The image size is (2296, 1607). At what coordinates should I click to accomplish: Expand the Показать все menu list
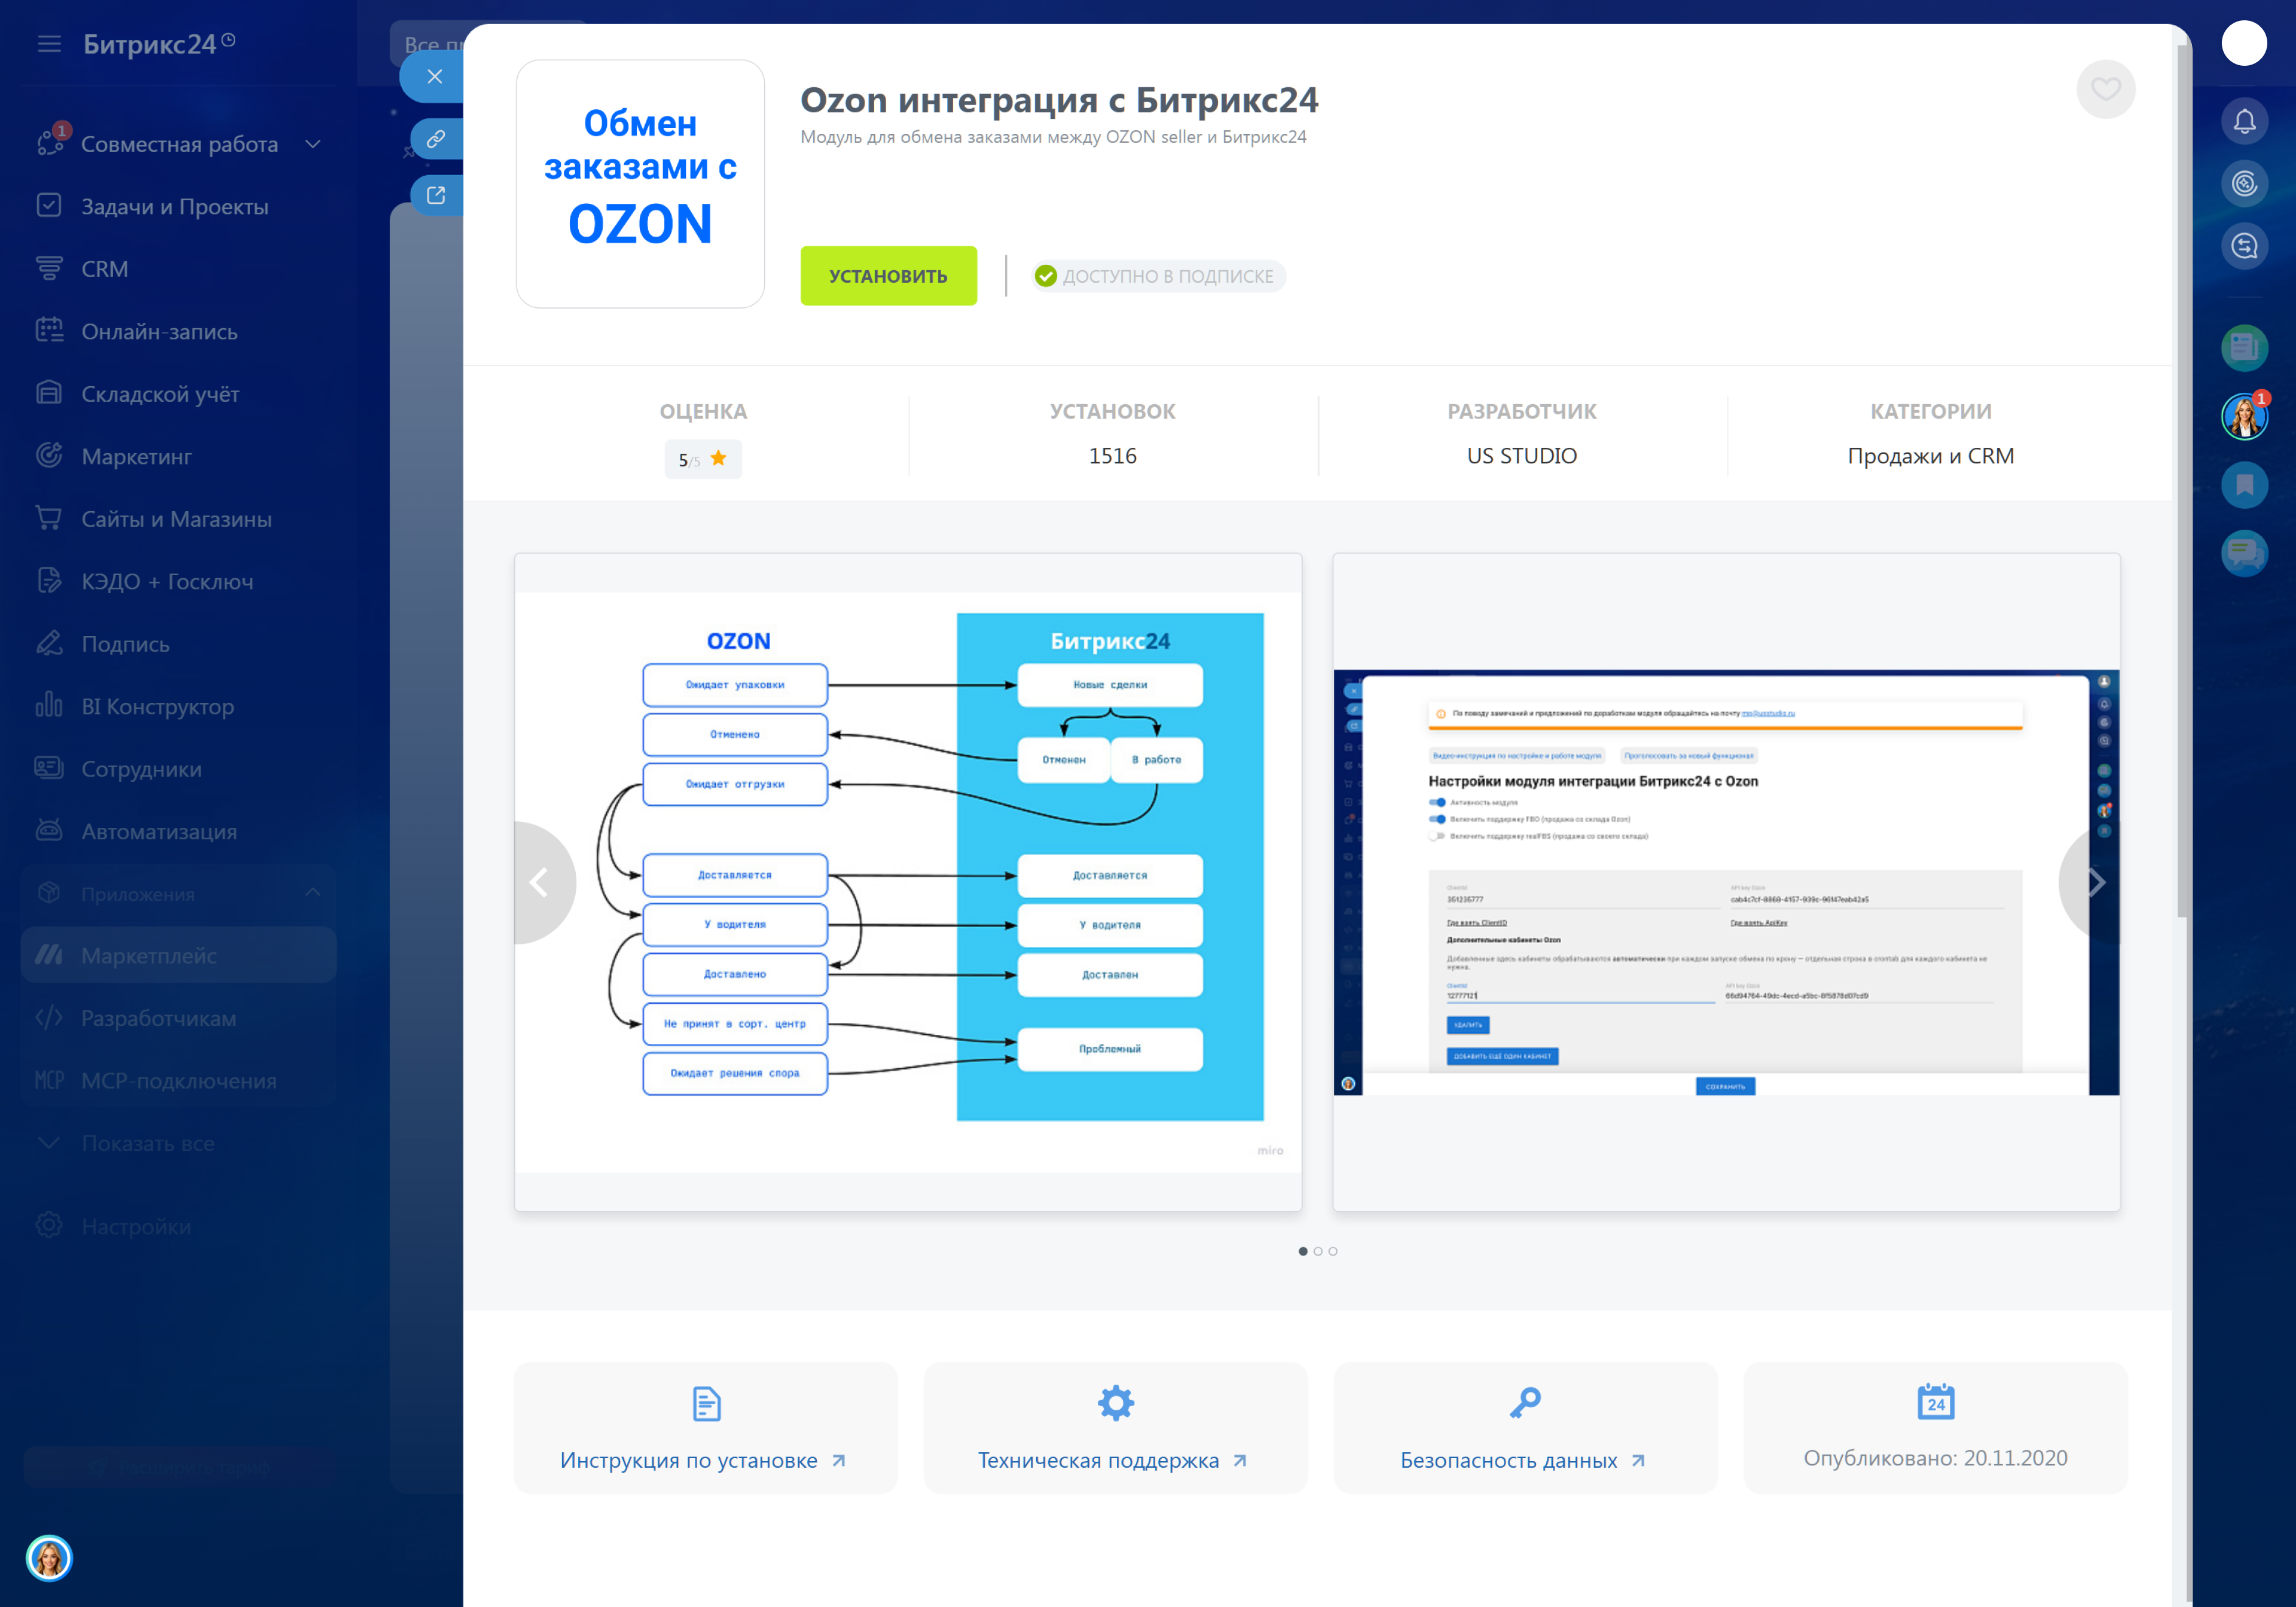[147, 1143]
